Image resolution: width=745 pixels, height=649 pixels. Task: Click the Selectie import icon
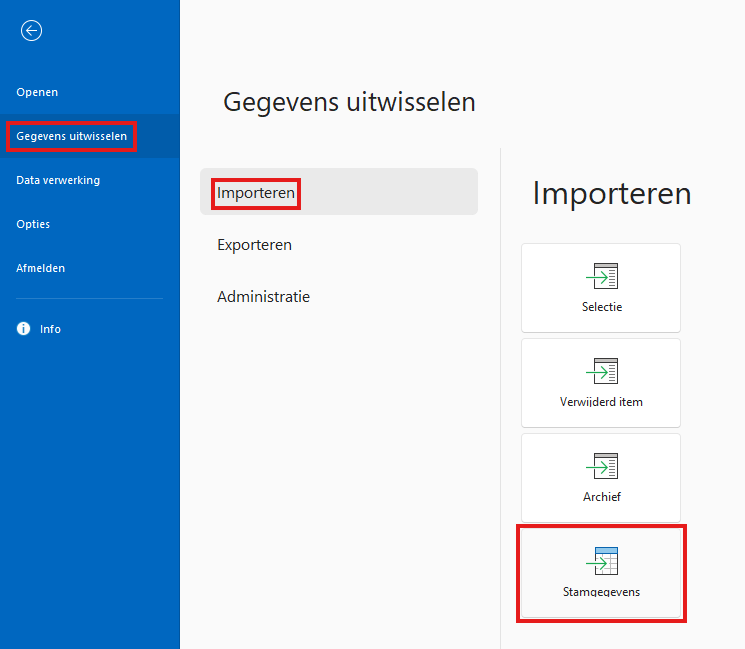pos(602,276)
